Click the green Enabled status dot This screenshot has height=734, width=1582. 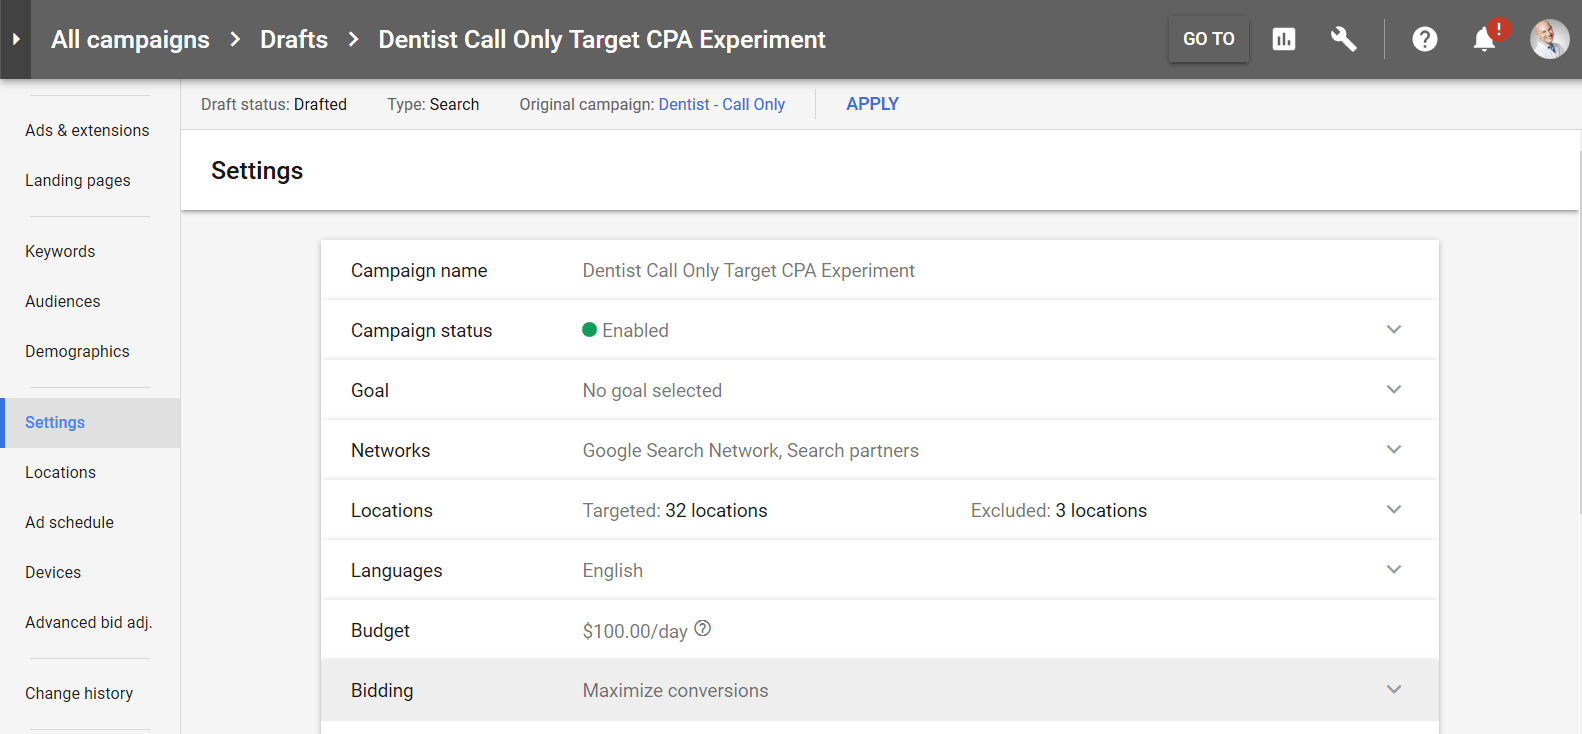tap(590, 330)
